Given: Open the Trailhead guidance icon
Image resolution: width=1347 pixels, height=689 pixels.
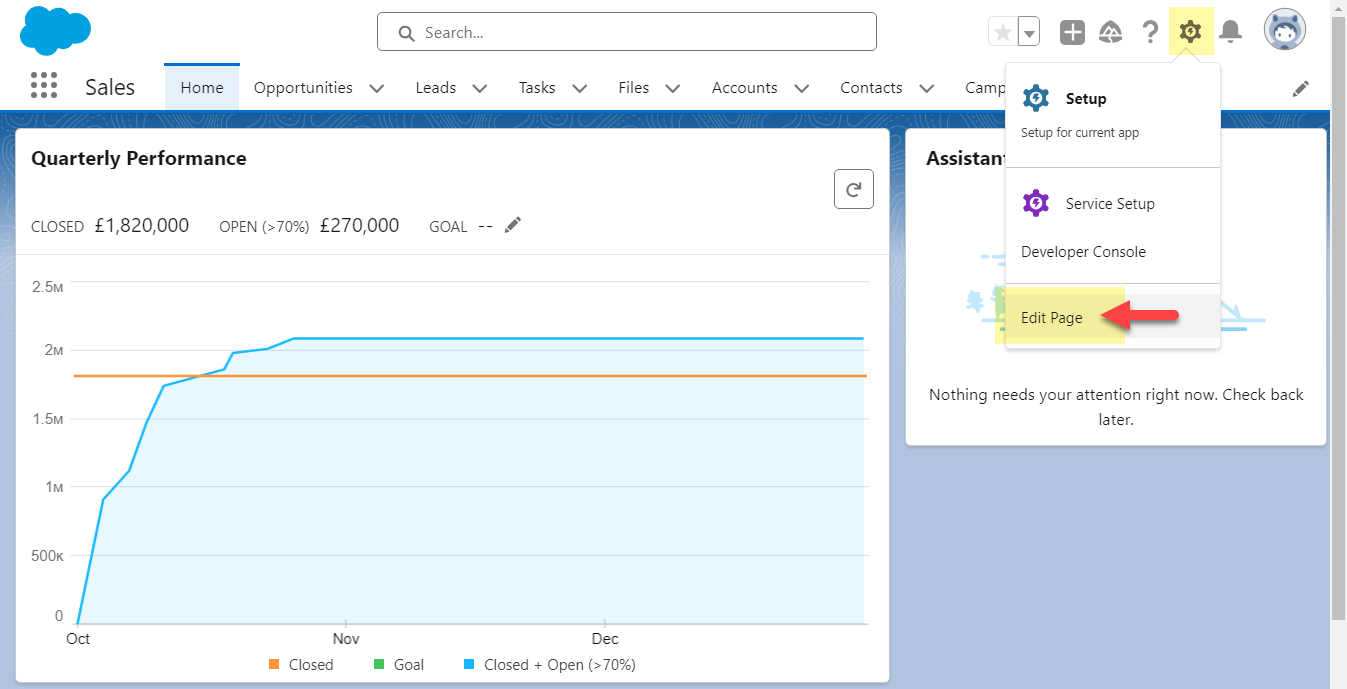Looking at the screenshot, I should tap(1110, 32).
